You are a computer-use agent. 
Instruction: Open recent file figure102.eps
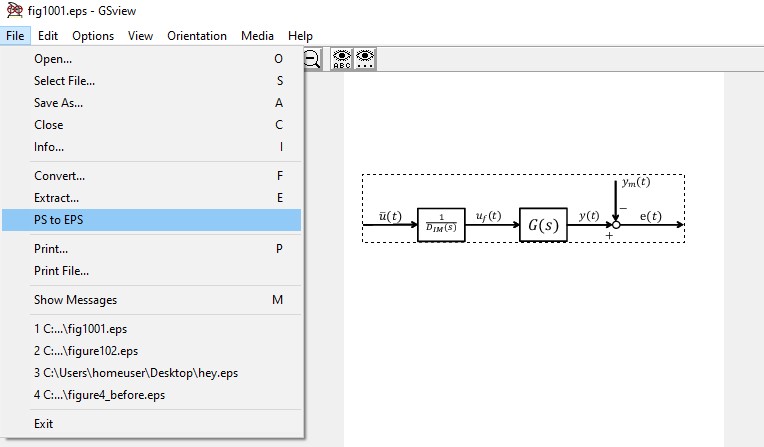(86, 351)
